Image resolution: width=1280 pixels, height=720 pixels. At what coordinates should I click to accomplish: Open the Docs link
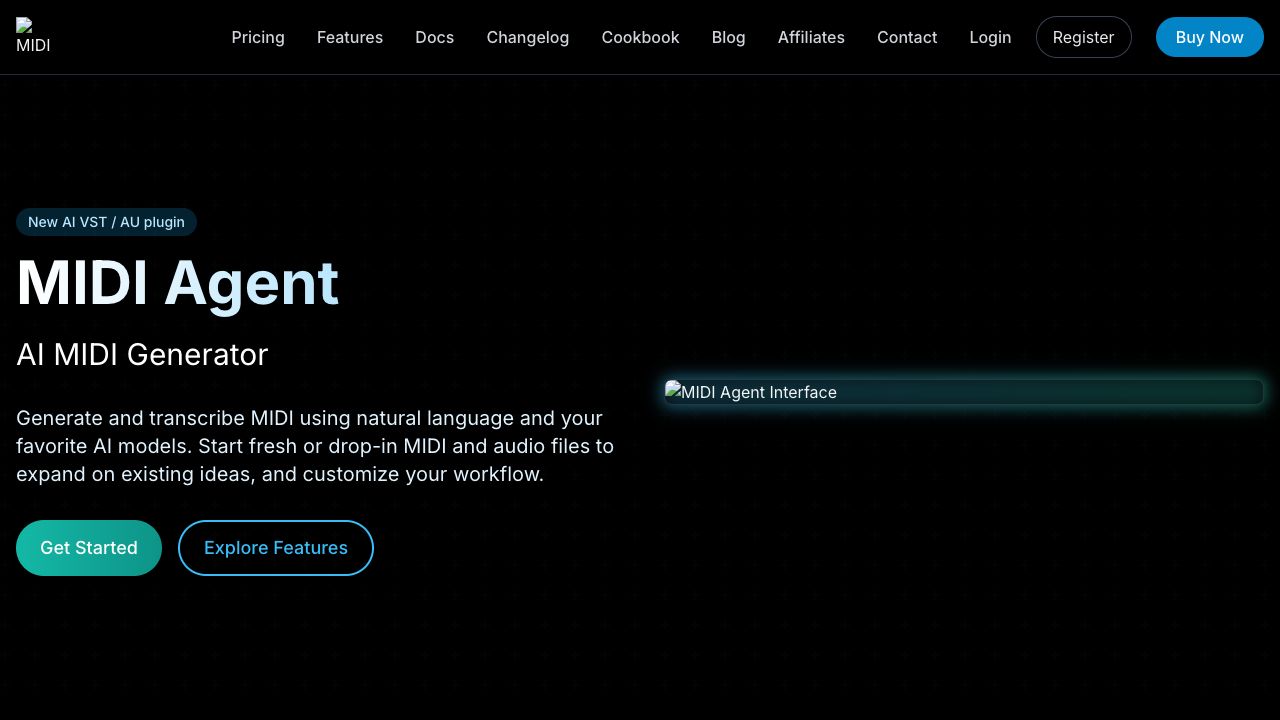pos(434,37)
